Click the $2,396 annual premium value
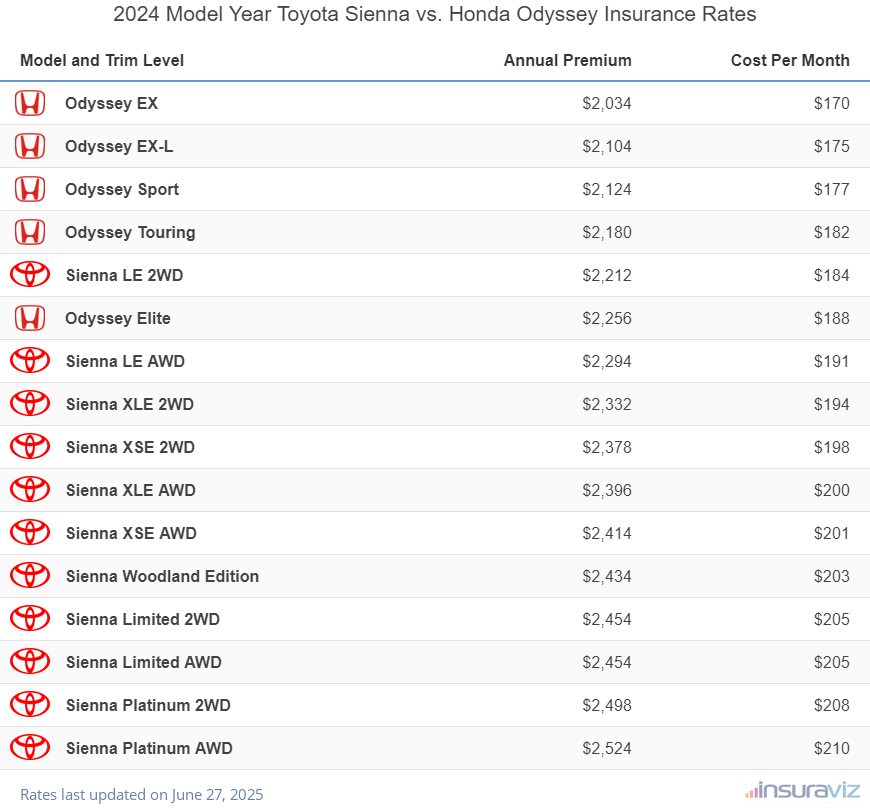 coord(607,490)
